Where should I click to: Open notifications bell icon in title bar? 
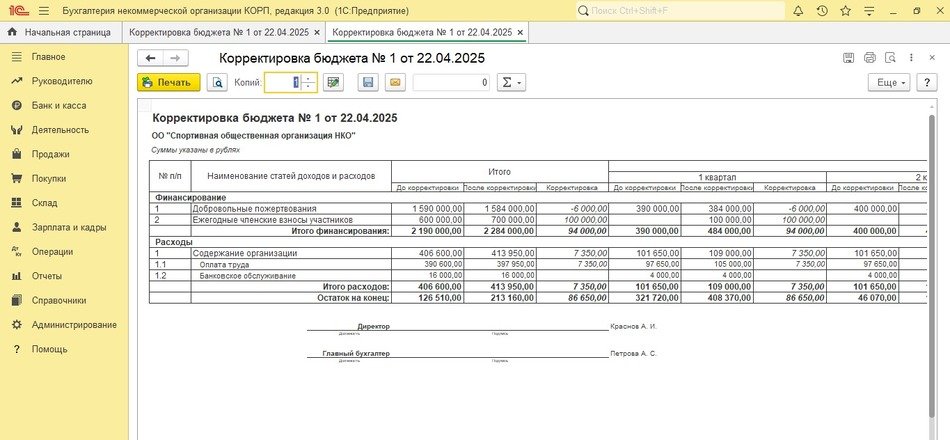798,11
